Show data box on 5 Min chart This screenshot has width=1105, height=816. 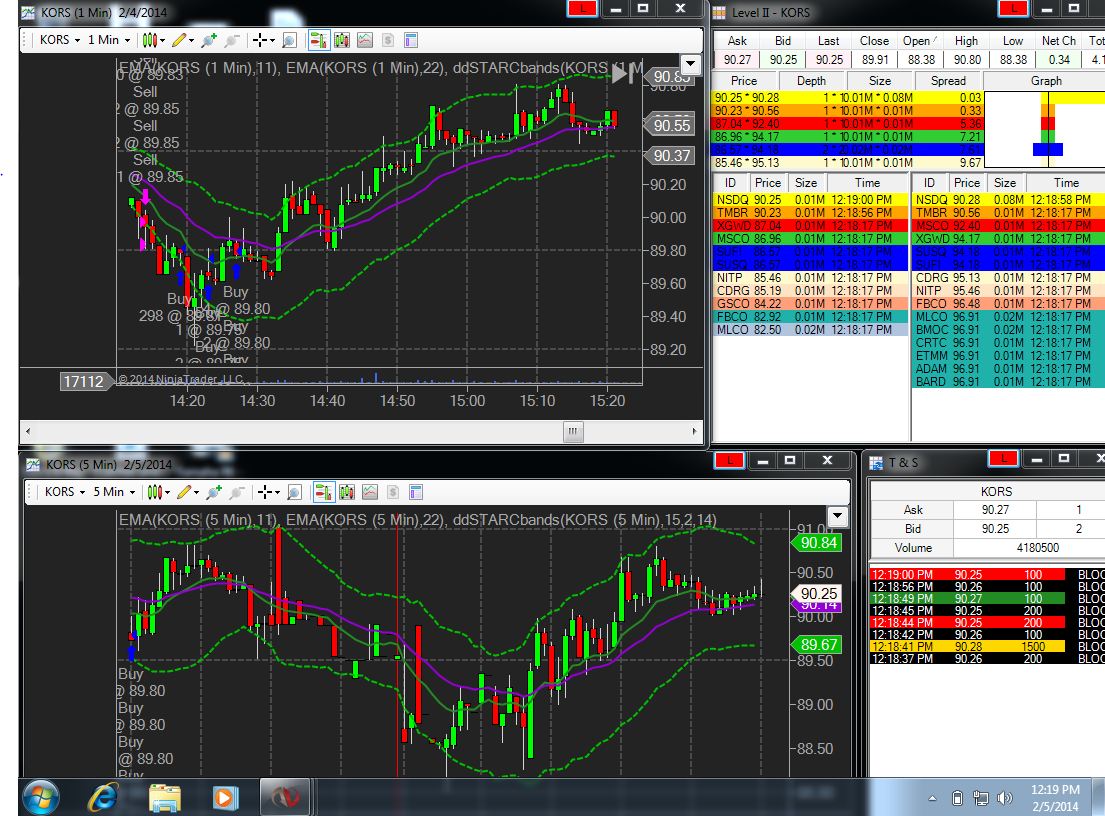click(x=295, y=492)
